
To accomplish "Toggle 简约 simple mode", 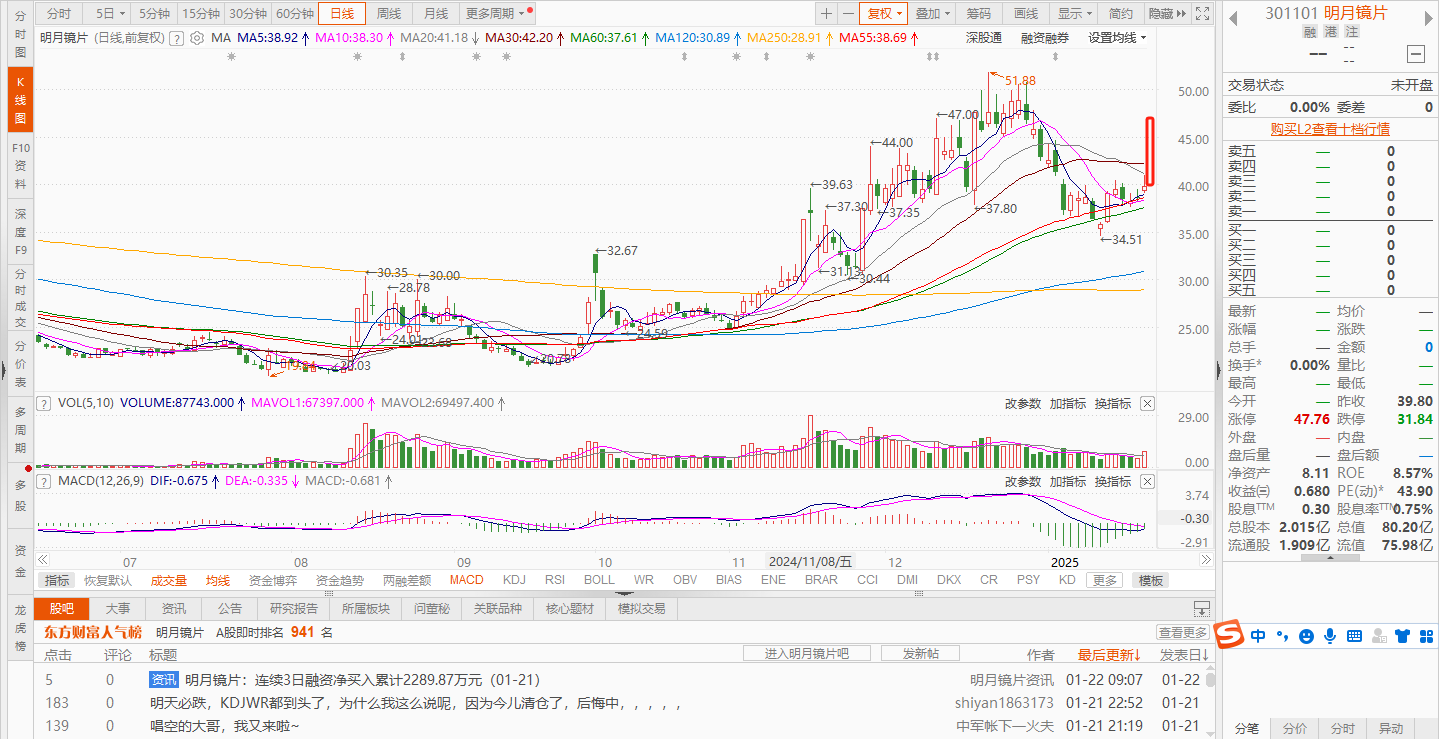I will (x=1121, y=13).
